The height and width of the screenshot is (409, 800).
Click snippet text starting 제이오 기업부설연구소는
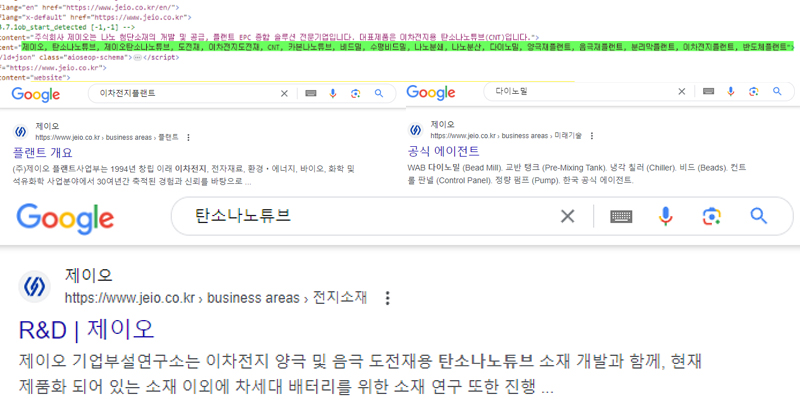(x=360, y=374)
